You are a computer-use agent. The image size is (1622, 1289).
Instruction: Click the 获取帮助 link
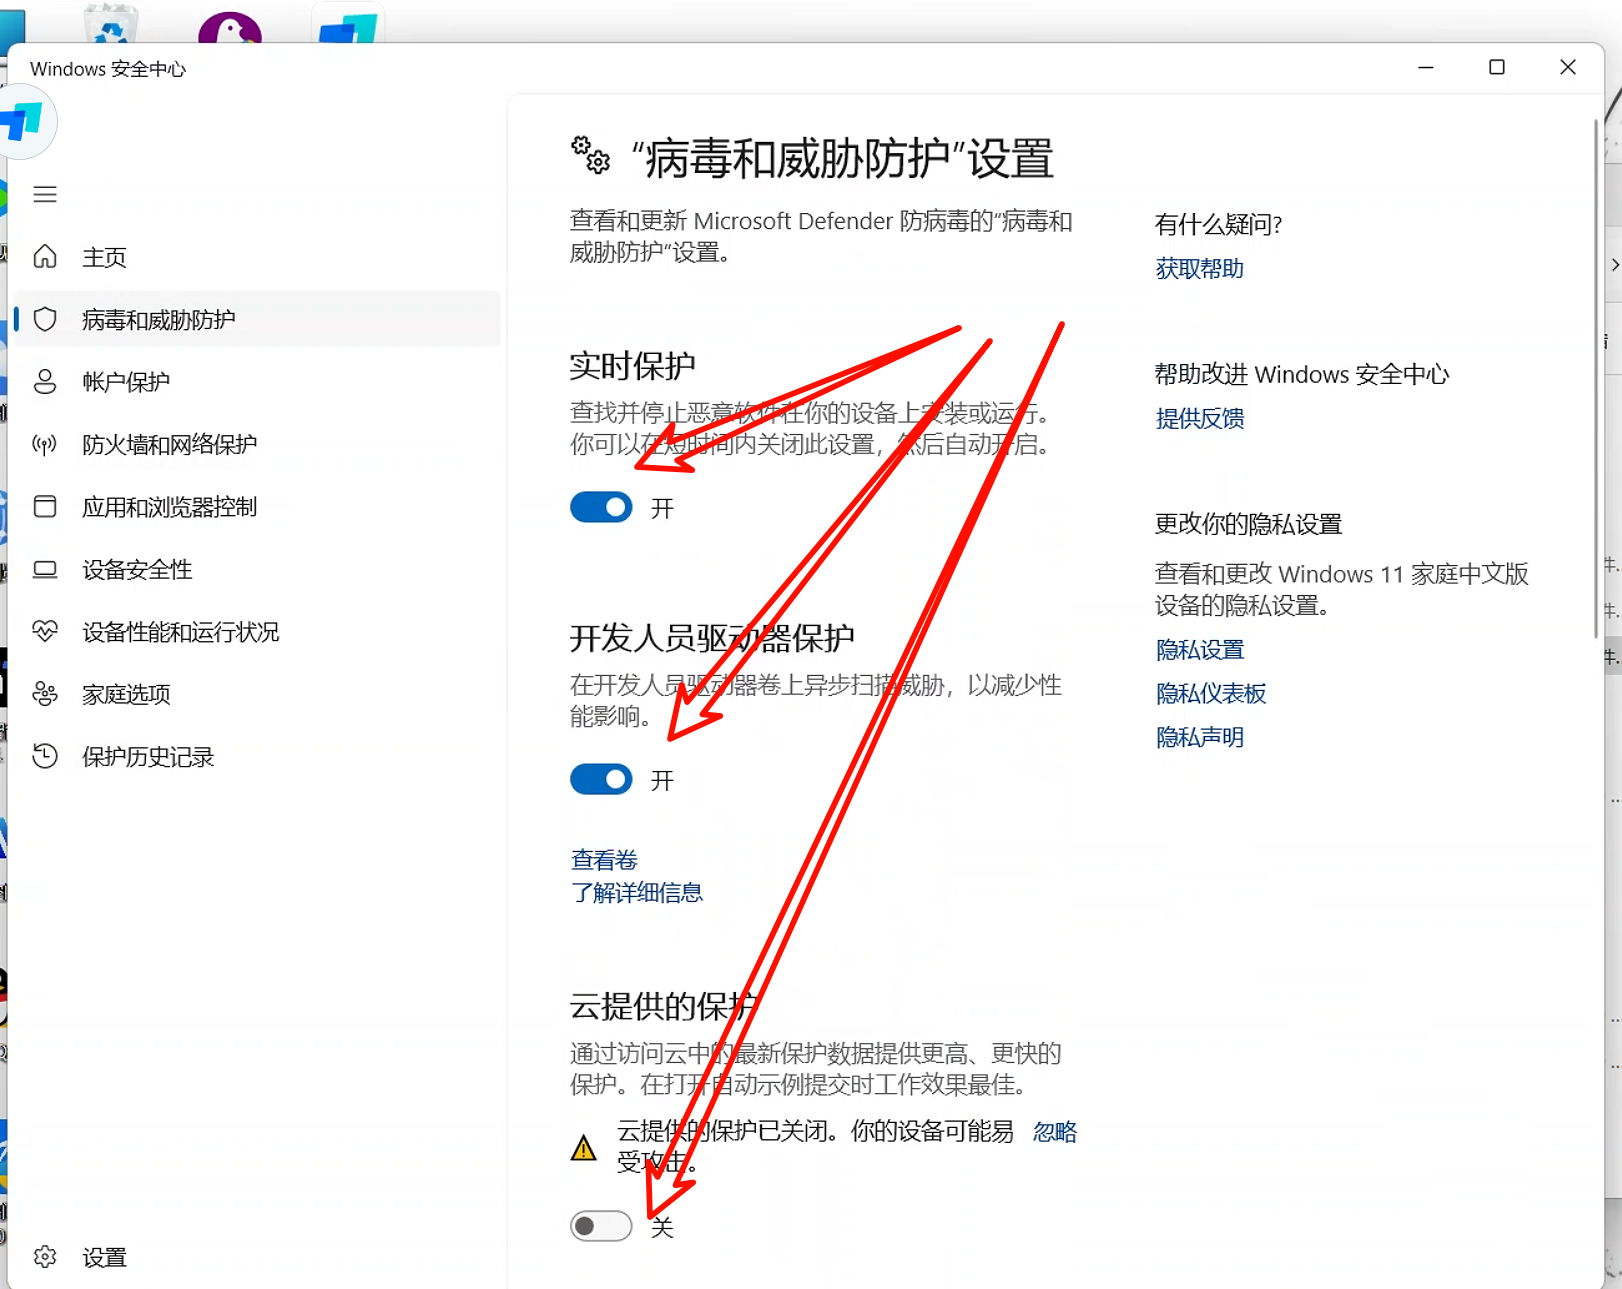coord(1200,268)
